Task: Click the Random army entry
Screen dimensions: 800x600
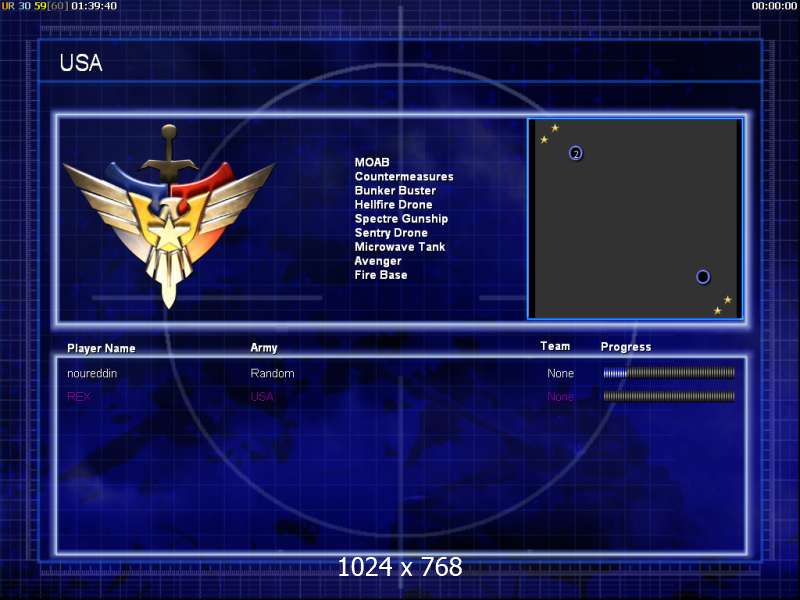Action: 272,373
